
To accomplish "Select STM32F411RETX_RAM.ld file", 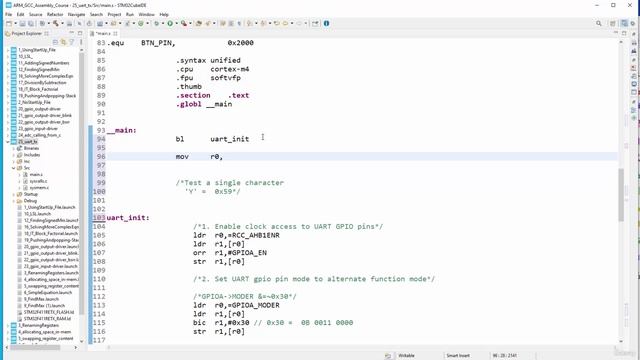I will pos(47,319).
